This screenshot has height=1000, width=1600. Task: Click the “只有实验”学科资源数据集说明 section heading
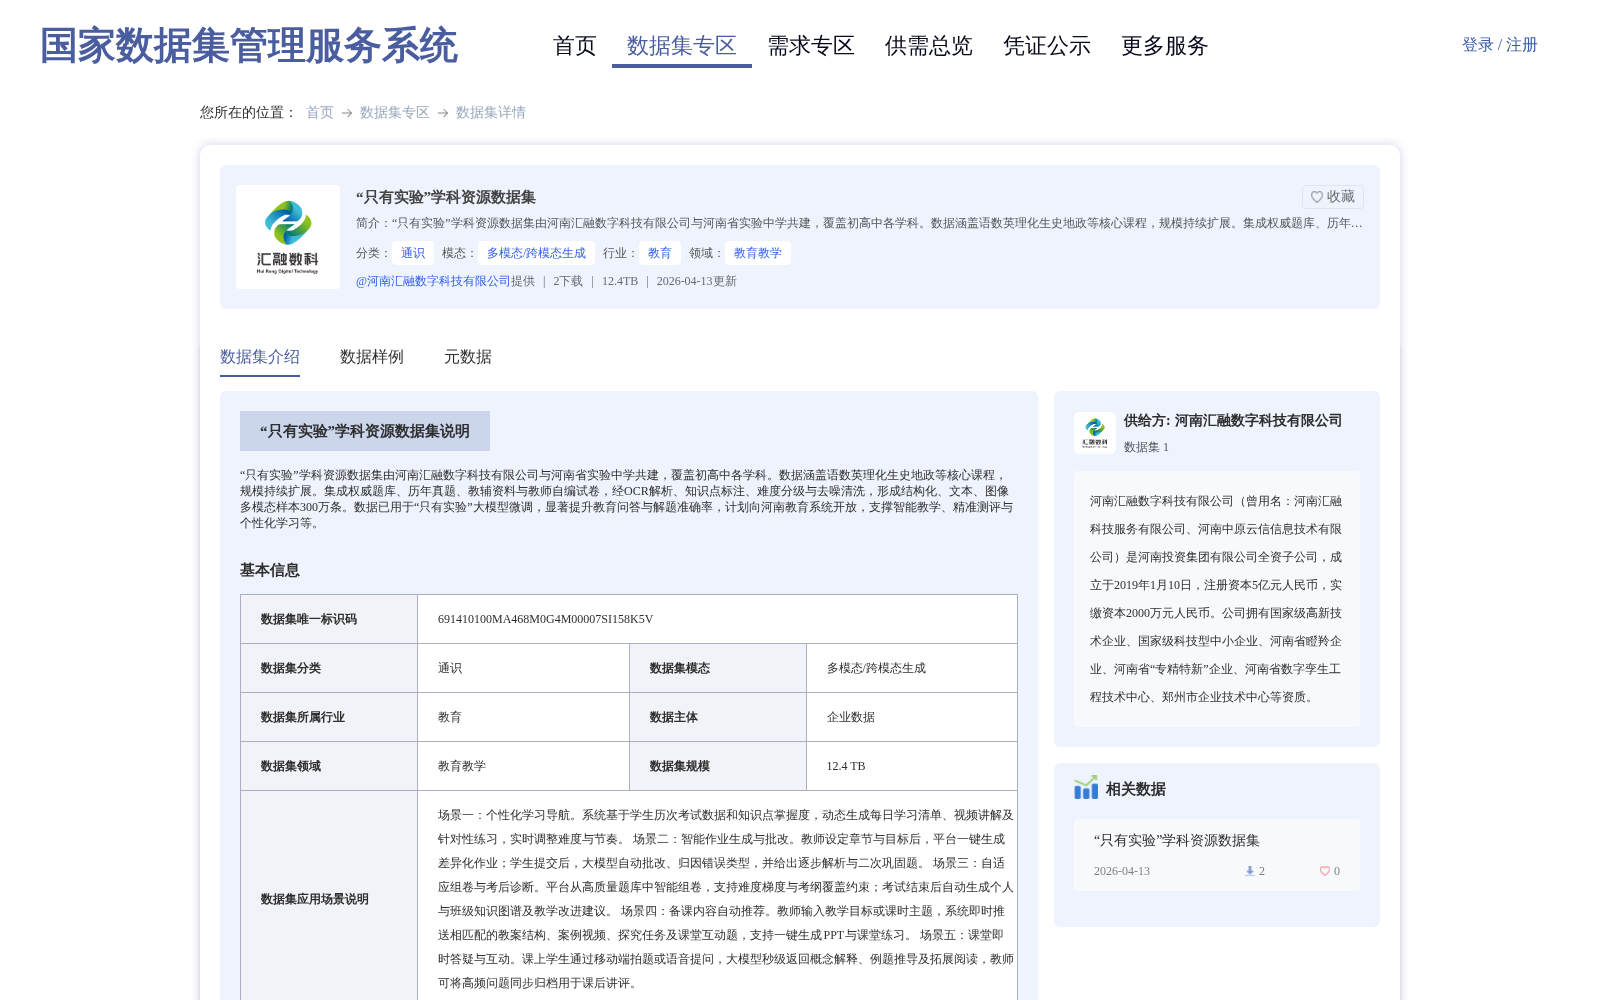click(x=365, y=431)
